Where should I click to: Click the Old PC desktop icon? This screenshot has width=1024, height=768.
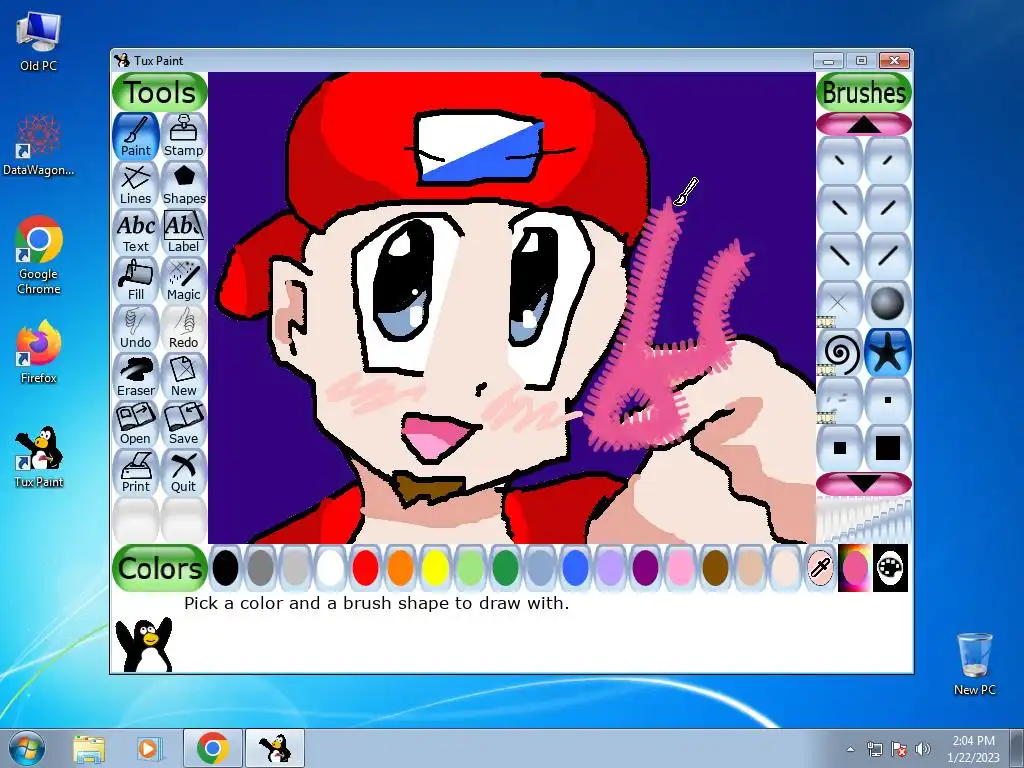[39, 41]
